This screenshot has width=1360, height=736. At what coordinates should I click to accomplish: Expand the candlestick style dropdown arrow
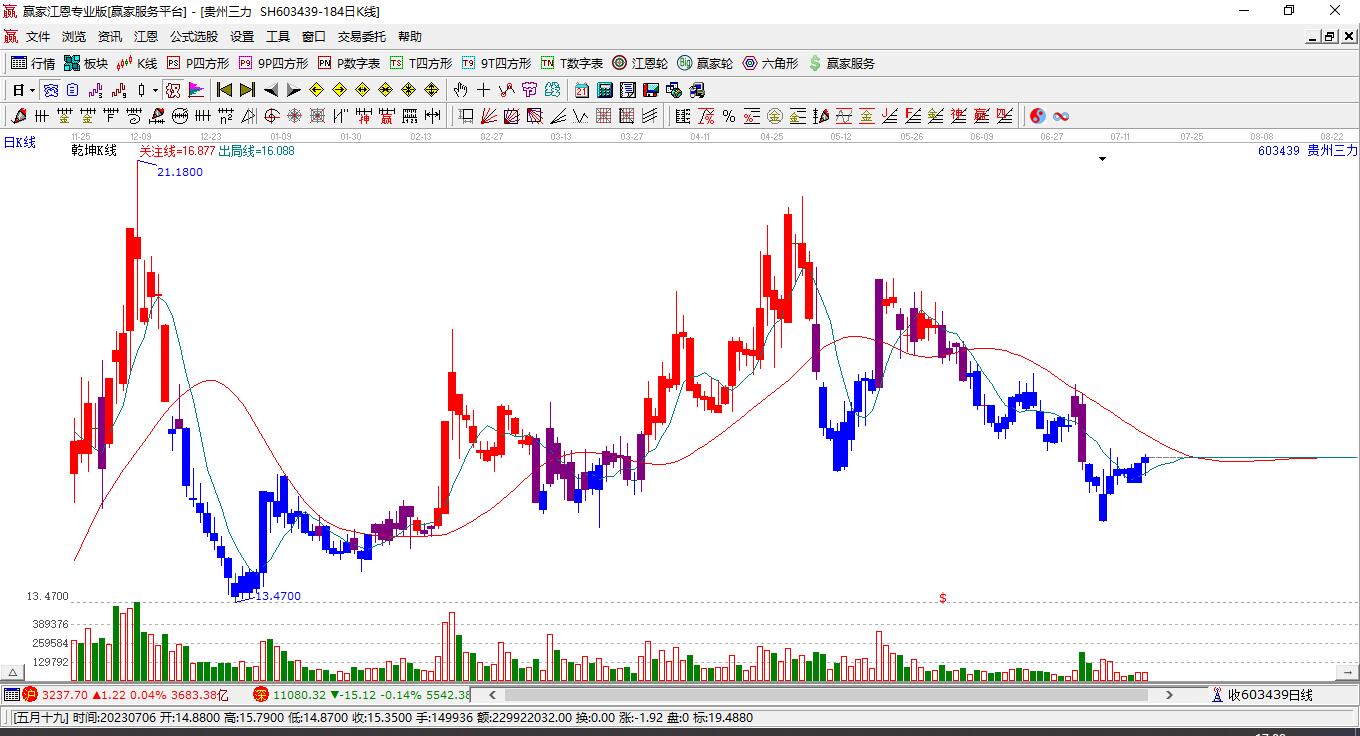tap(156, 90)
